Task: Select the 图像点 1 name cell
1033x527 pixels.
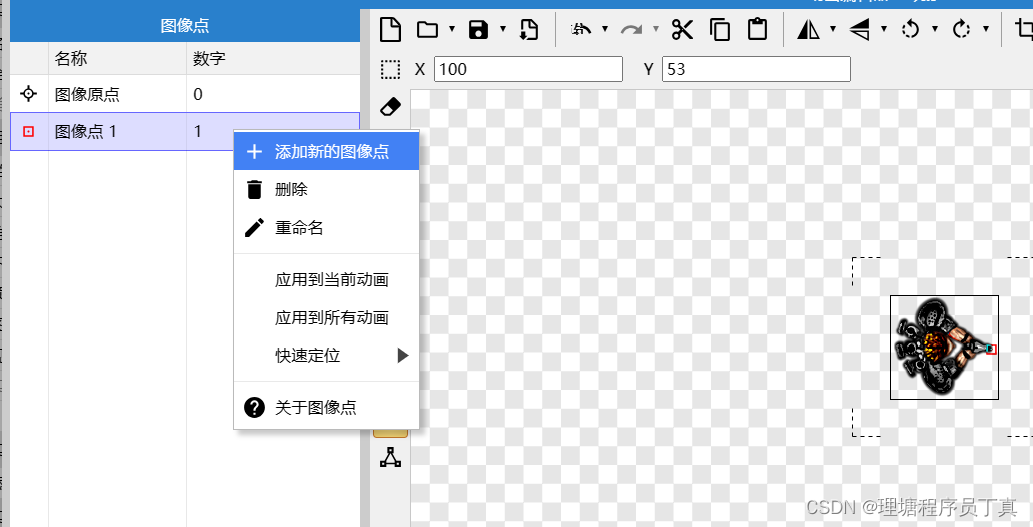Action: [x=117, y=132]
